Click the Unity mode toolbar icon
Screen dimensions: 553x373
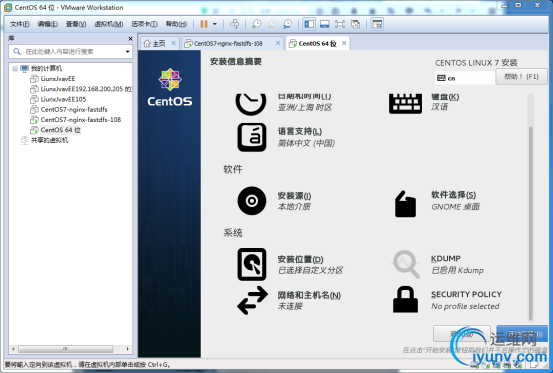click(x=356, y=24)
